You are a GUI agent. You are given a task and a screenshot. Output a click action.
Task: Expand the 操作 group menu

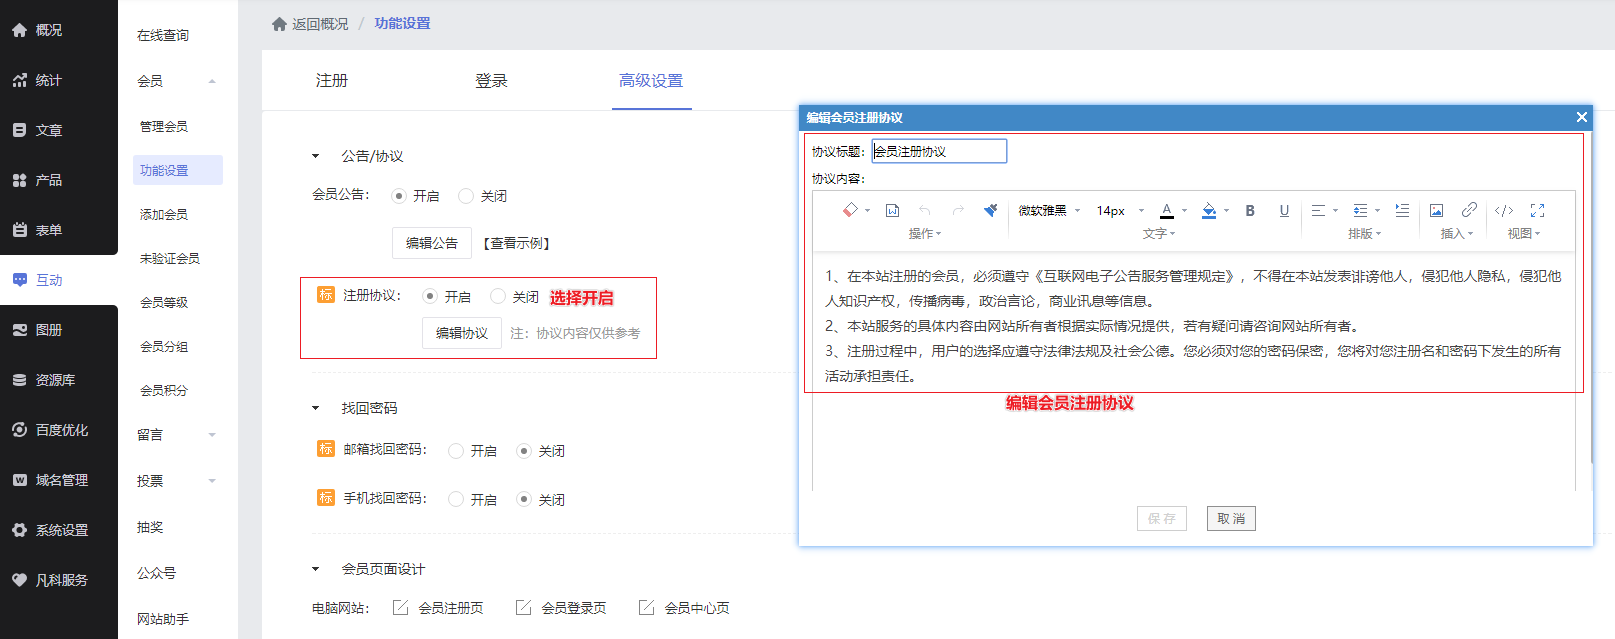(x=924, y=233)
